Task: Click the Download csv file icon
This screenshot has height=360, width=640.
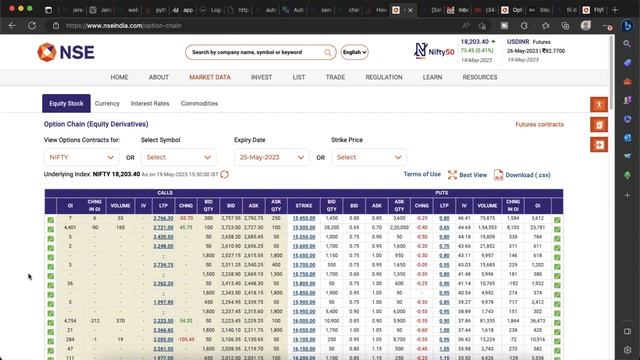Action: tap(498, 175)
